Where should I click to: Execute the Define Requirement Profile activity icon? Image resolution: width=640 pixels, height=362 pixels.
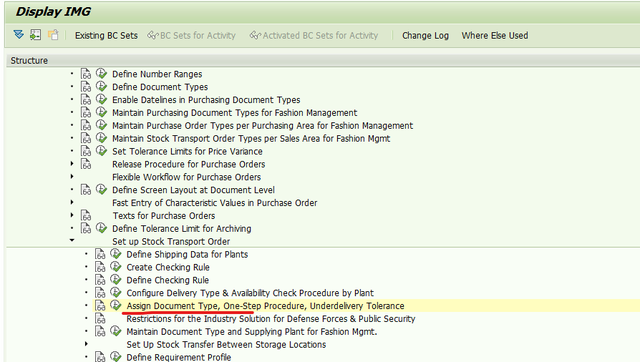116,357
